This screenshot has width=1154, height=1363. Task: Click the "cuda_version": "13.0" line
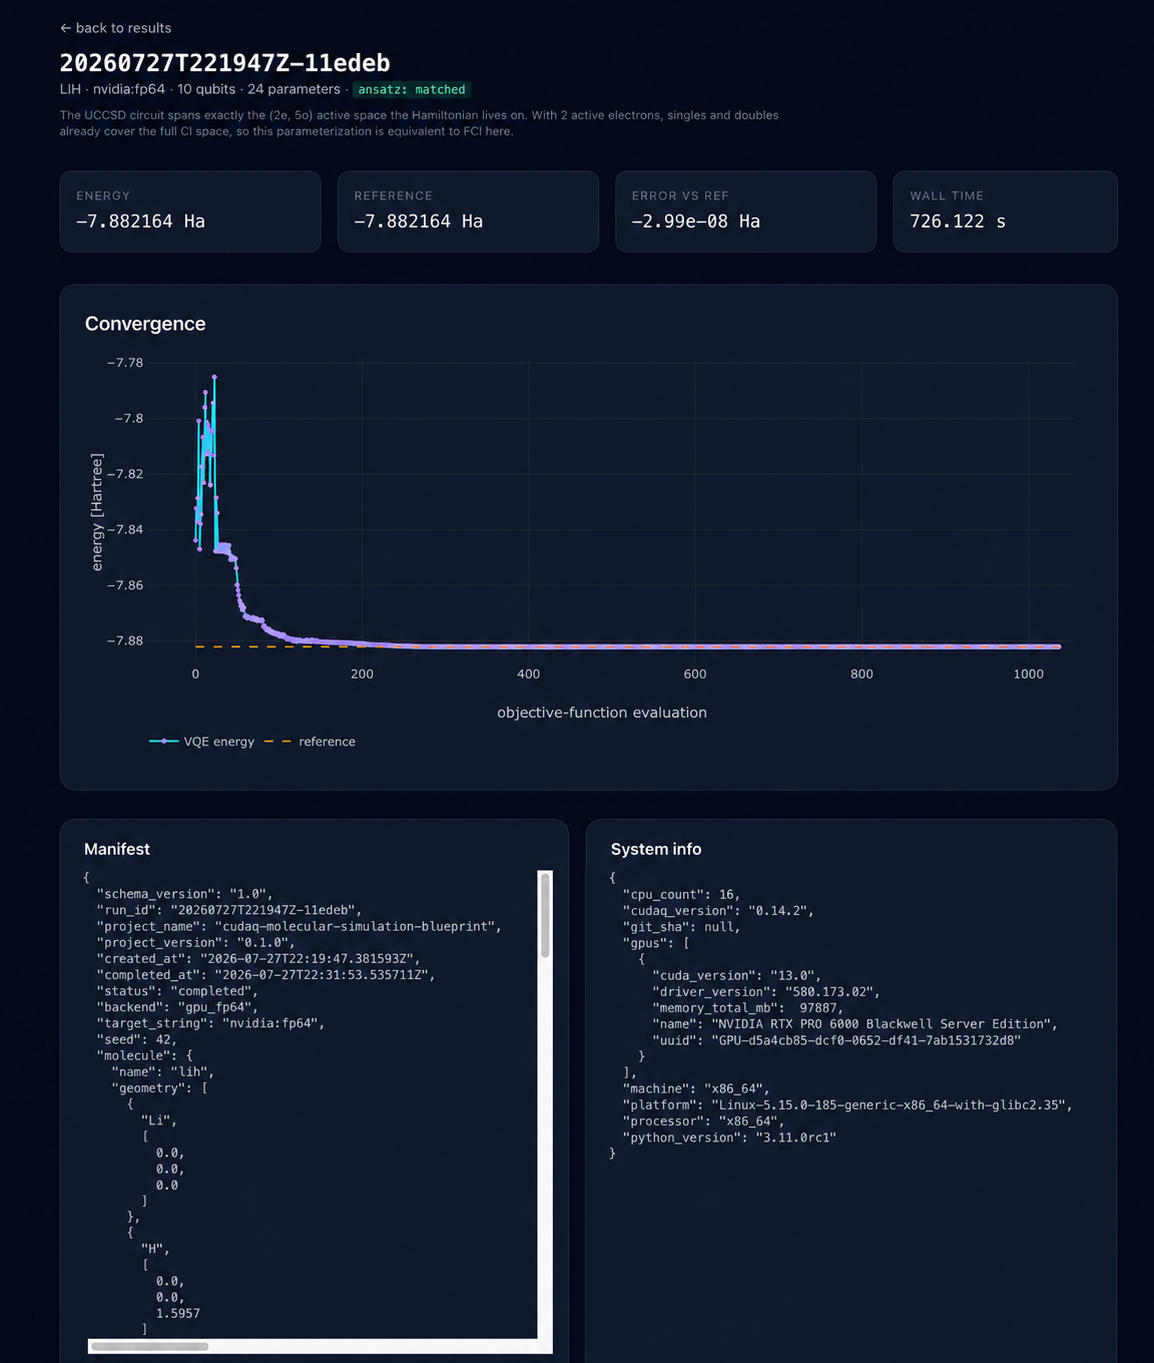coord(737,975)
